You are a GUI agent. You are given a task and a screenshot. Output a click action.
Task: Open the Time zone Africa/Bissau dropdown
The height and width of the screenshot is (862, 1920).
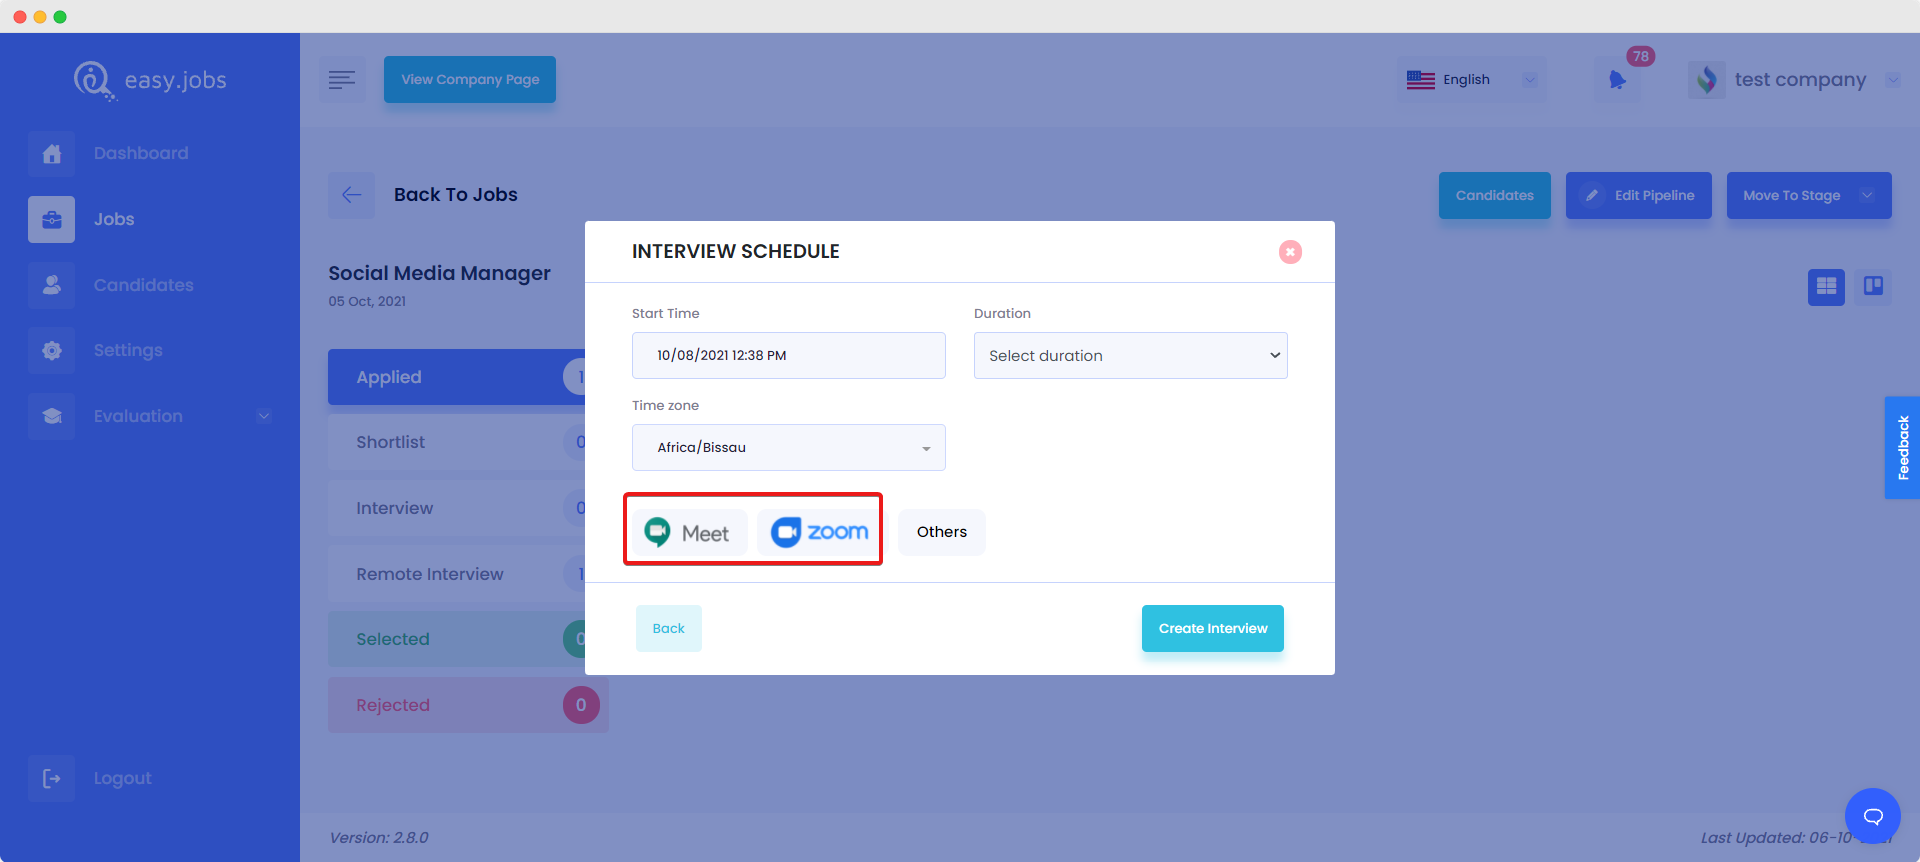[788, 448]
